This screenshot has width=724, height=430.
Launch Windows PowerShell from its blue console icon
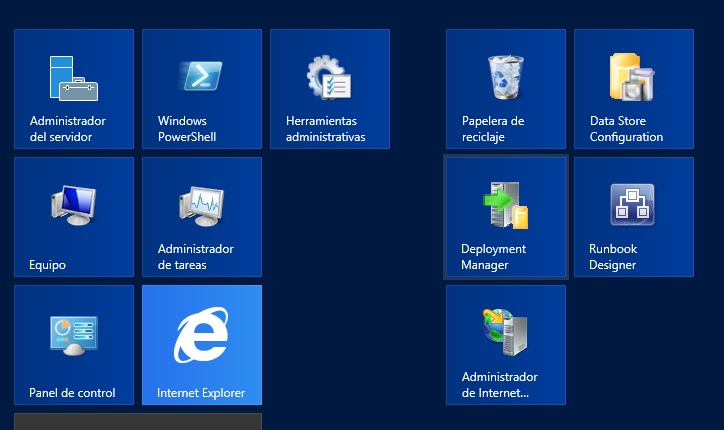click(x=201, y=76)
